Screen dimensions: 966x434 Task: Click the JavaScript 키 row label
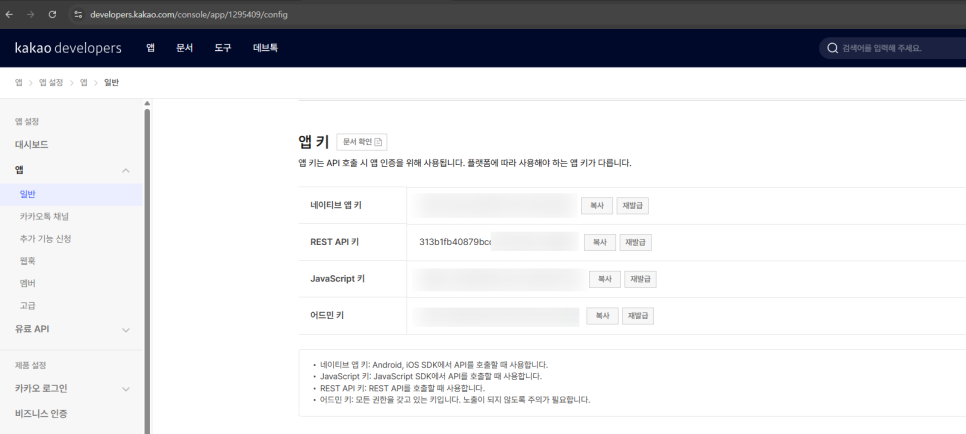[337, 279]
